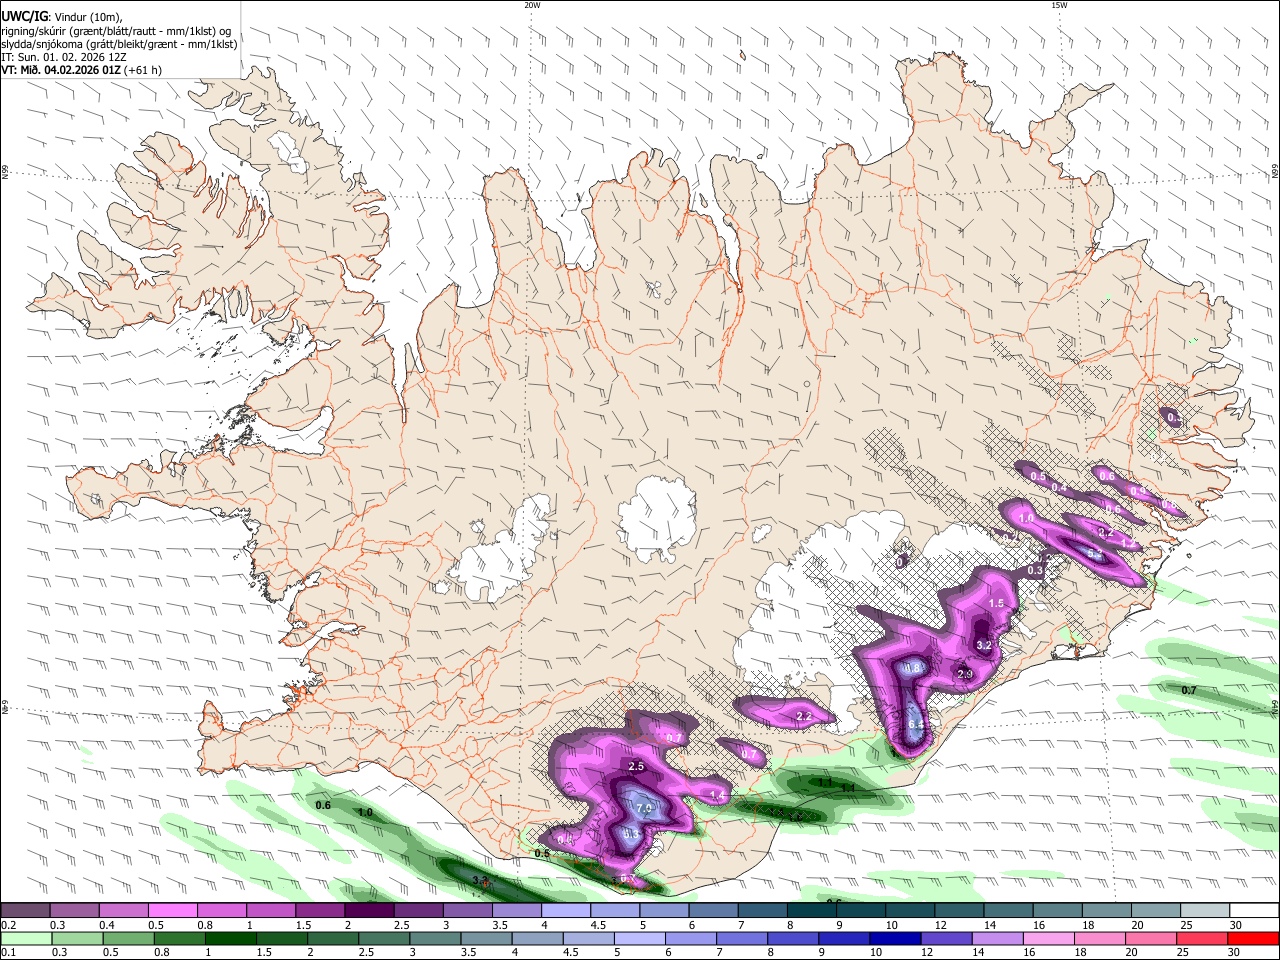Select the dark mauve 0.2 snow legend swatch
The image size is (1280, 960).
[25, 911]
